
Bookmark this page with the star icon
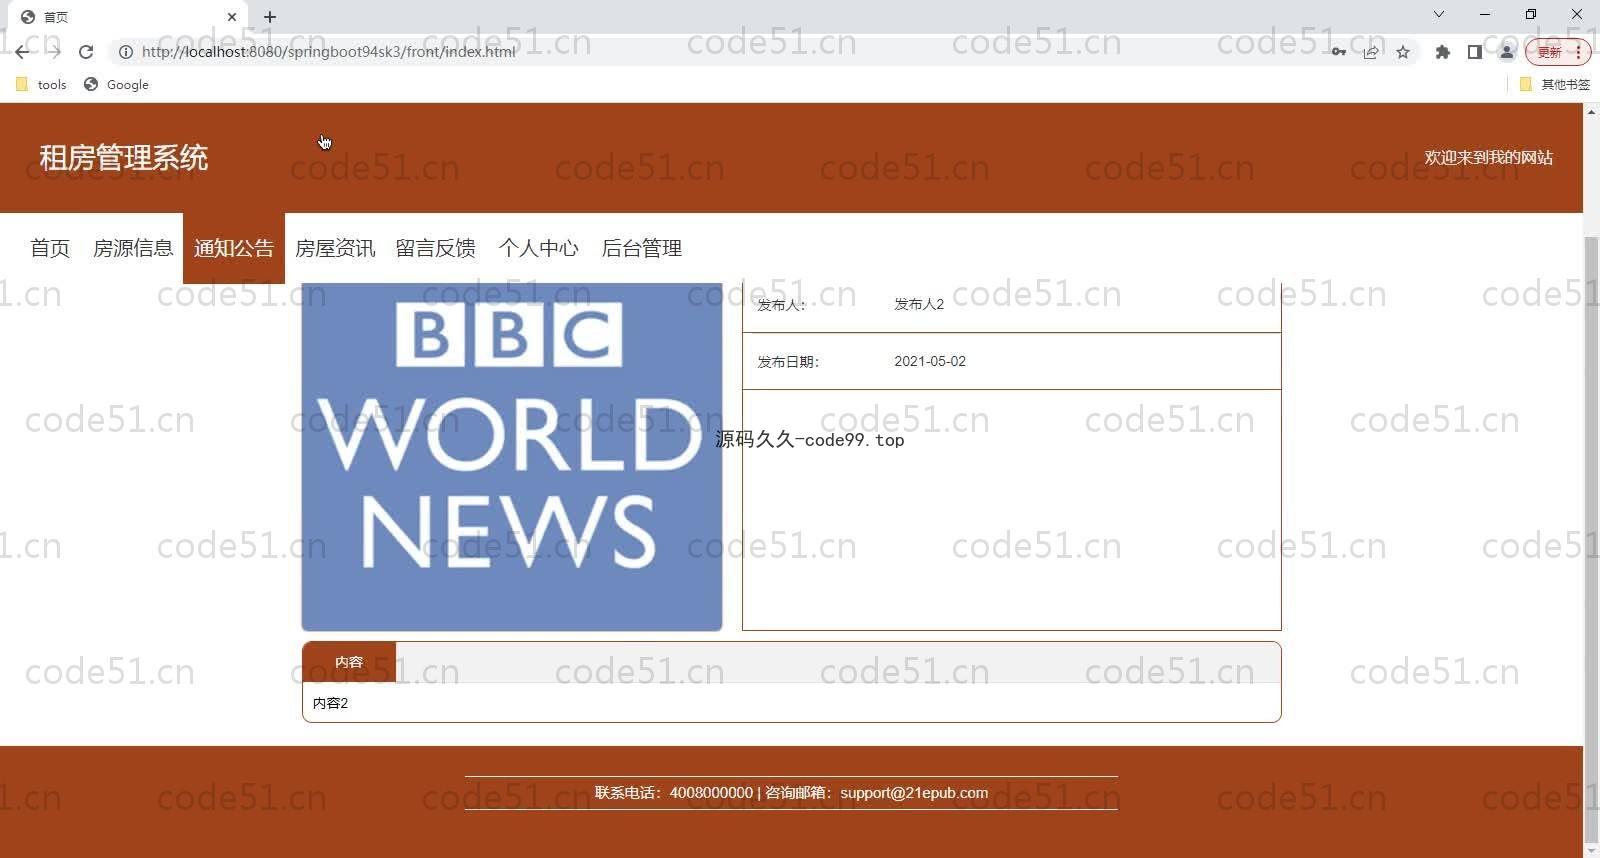coord(1403,52)
